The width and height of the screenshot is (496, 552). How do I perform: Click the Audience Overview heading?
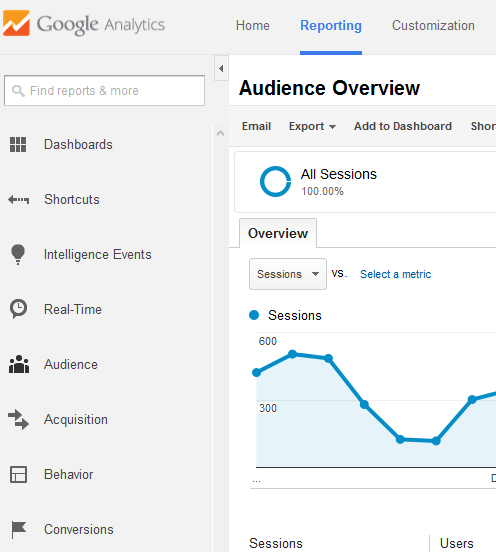click(x=329, y=88)
